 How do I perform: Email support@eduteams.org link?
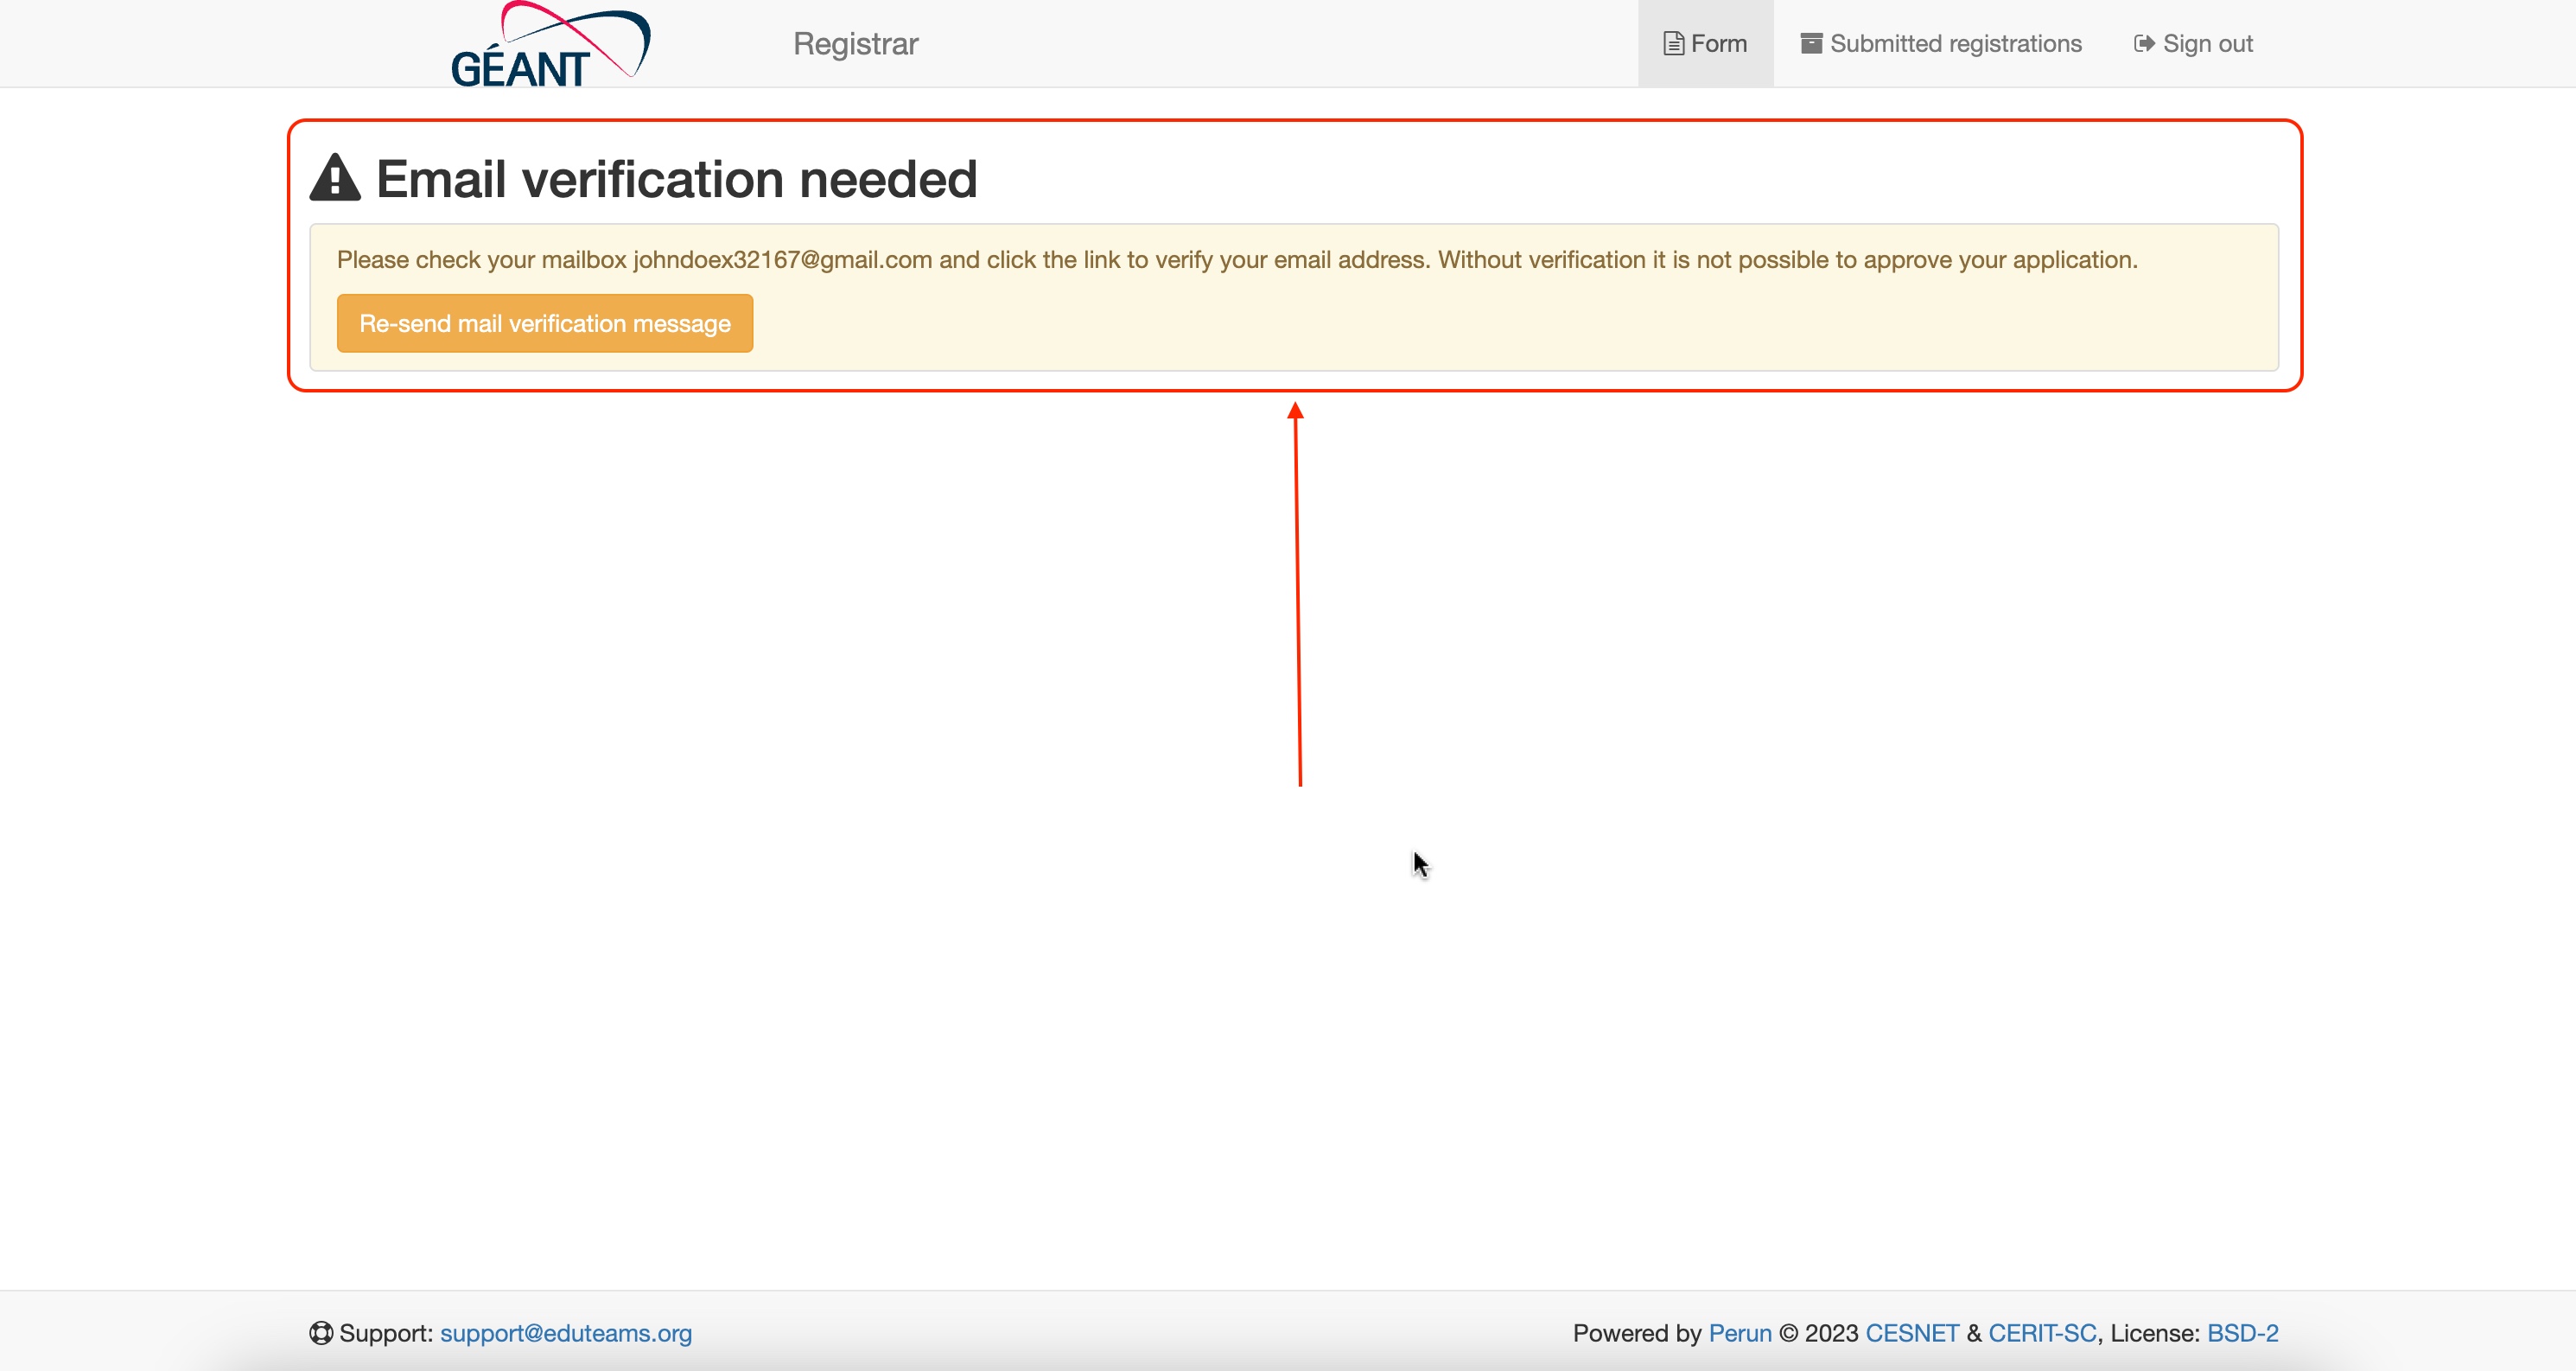point(566,1333)
